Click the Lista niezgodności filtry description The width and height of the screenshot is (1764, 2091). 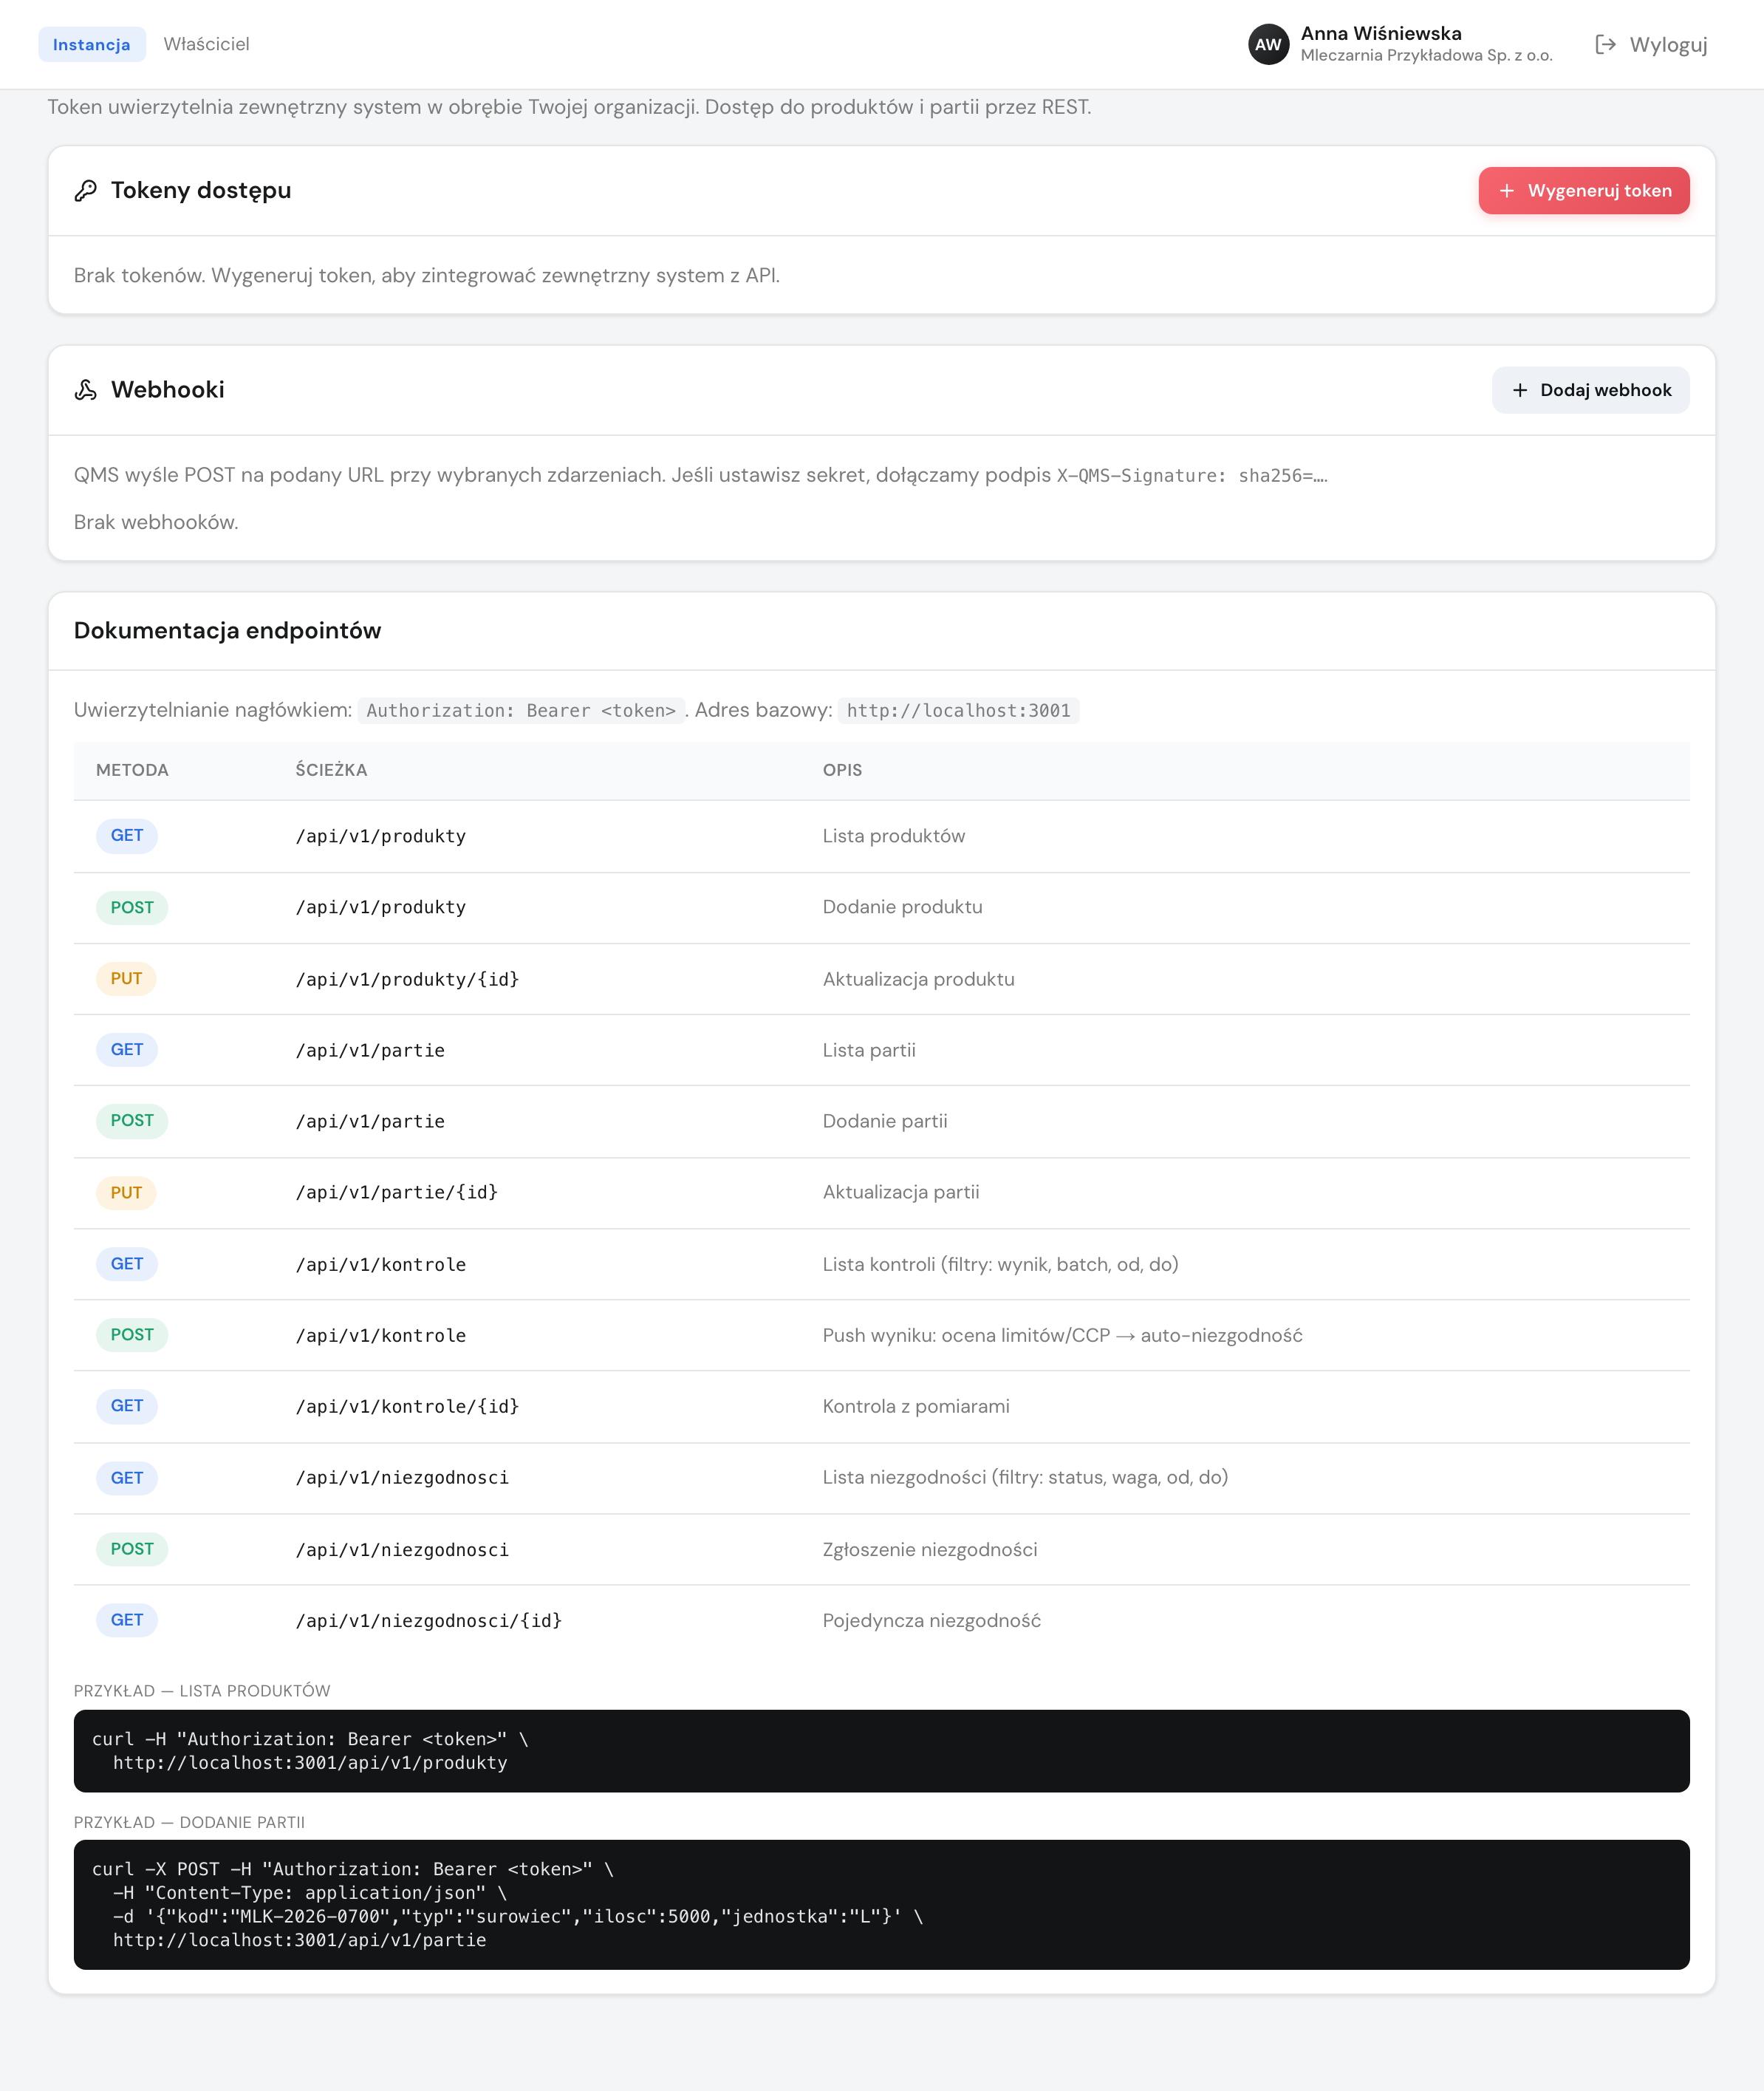coord(1025,1478)
